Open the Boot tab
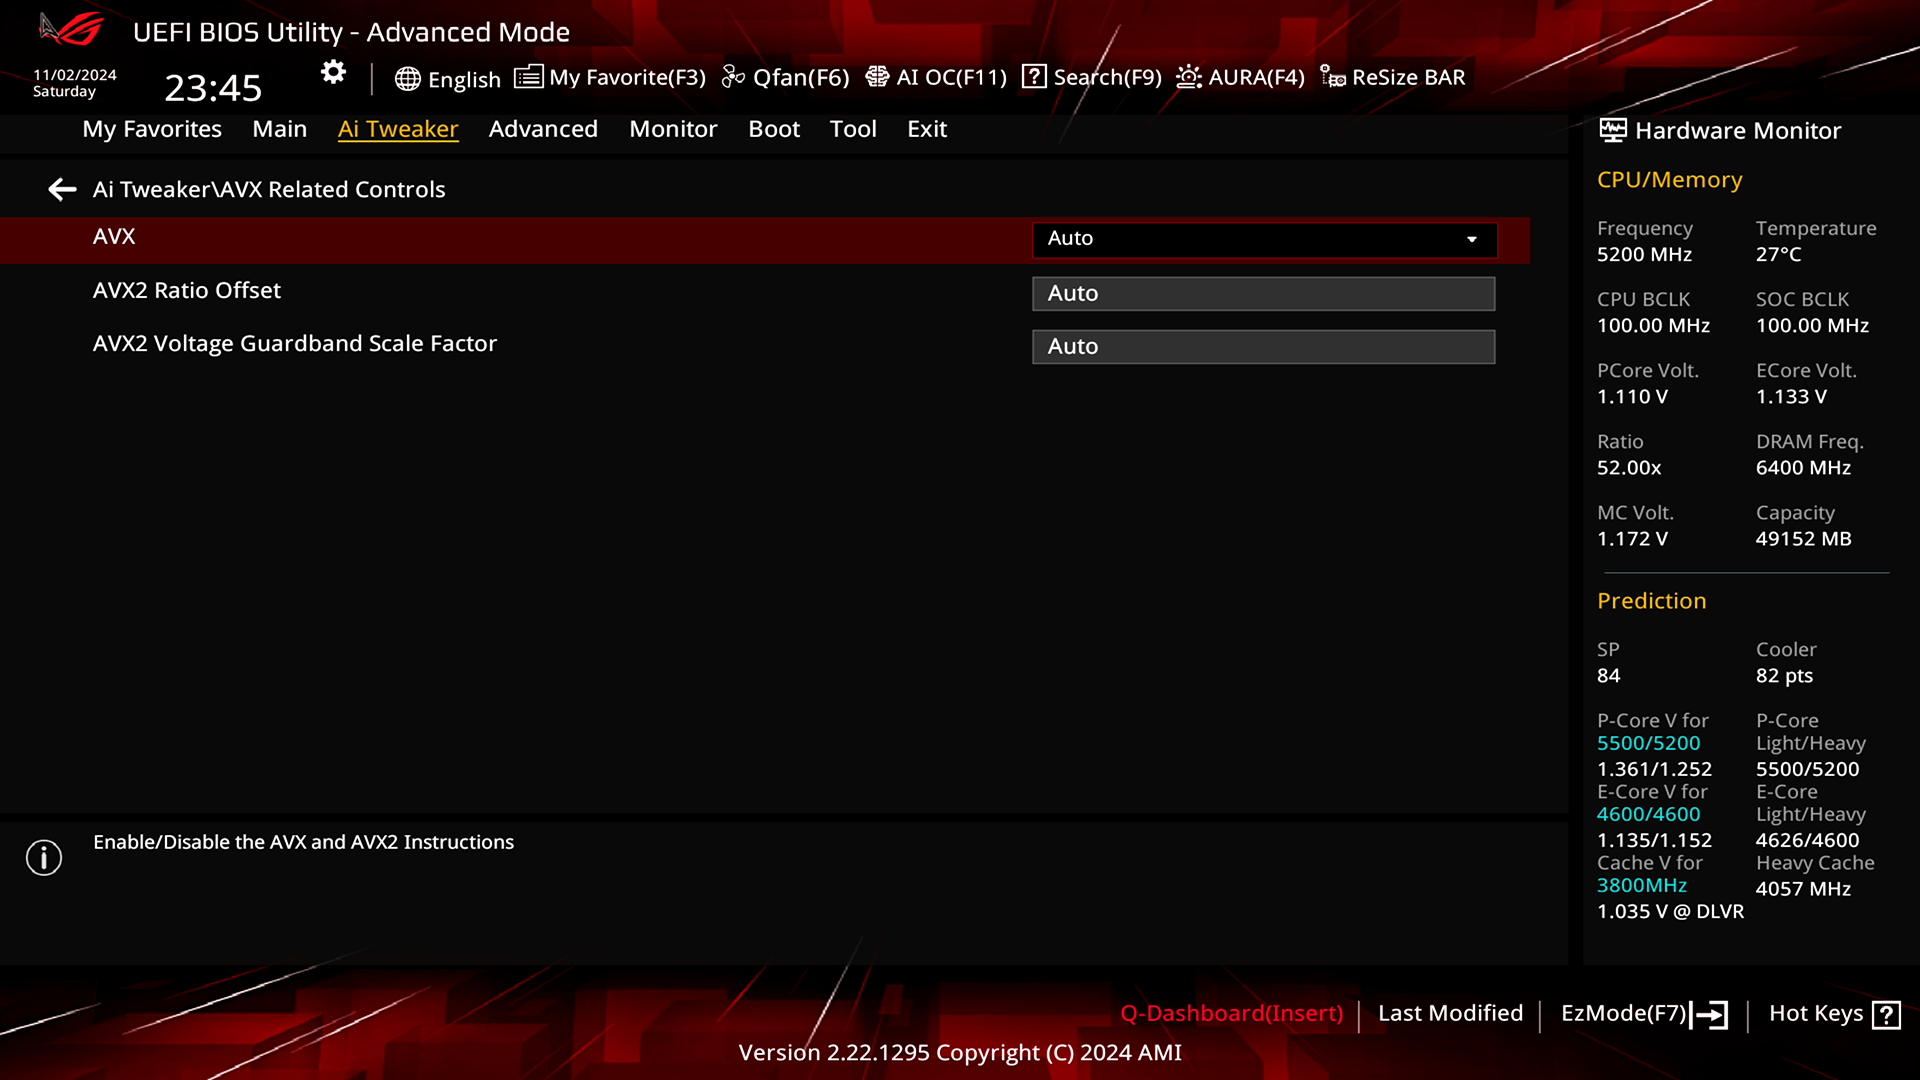The image size is (1920, 1080). coord(774,129)
